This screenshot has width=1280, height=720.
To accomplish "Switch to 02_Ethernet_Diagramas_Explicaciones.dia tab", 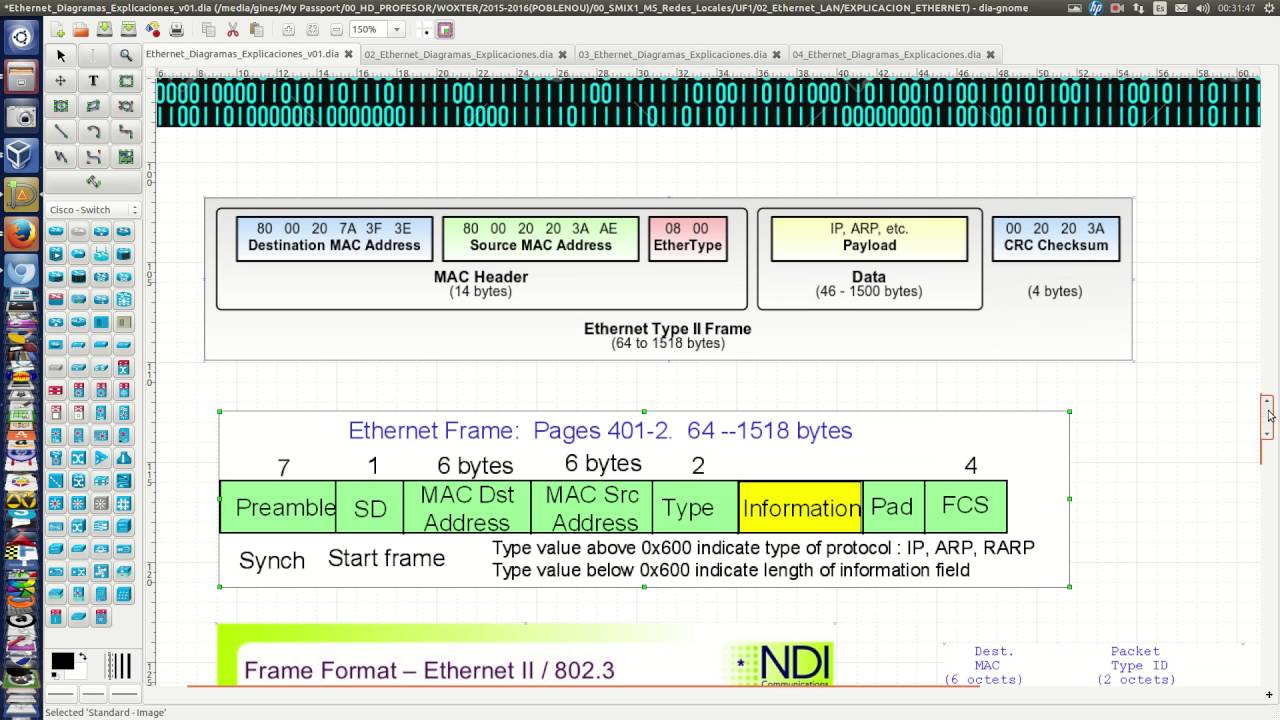I will tap(458, 54).
